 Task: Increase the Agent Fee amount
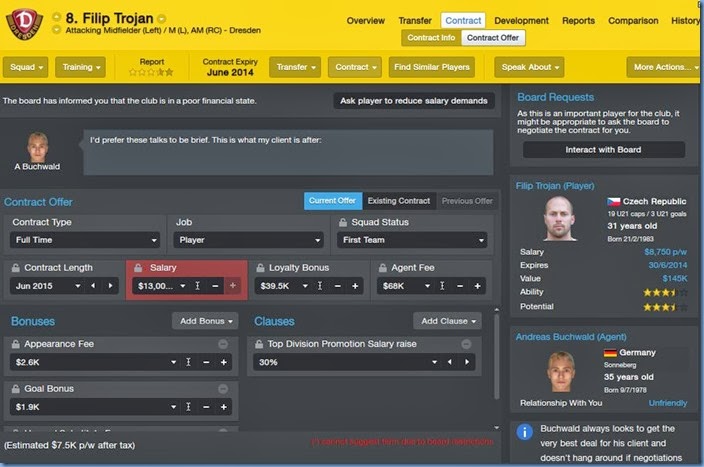[478, 286]
